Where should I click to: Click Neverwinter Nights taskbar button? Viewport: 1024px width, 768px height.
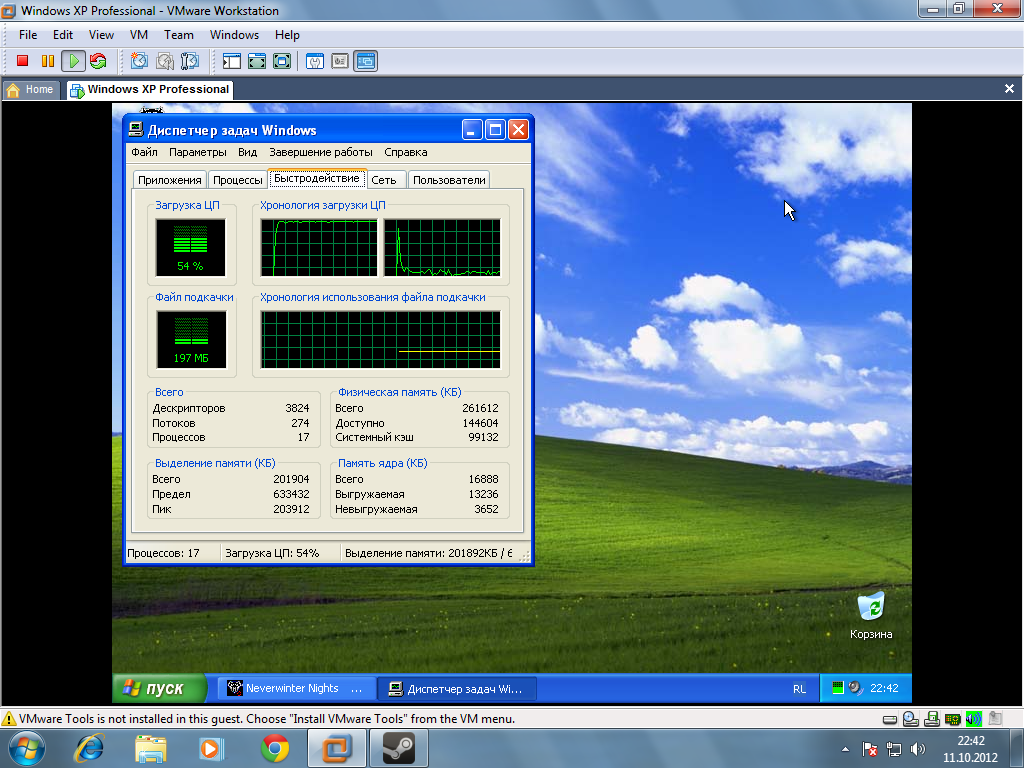tap(297, 688)
